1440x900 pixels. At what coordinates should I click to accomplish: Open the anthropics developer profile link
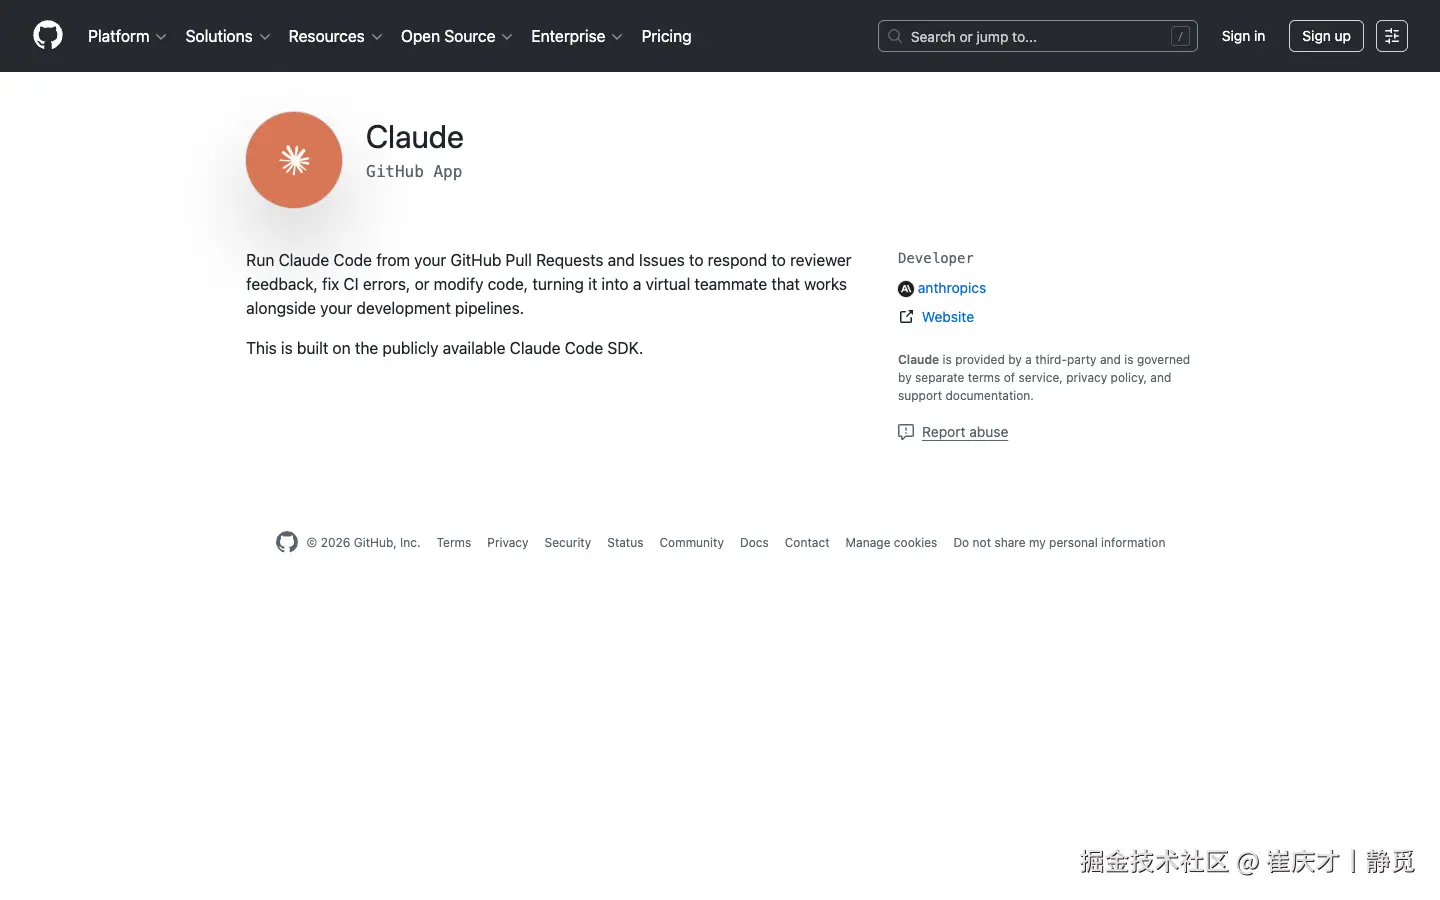click(x=951, y=288)
